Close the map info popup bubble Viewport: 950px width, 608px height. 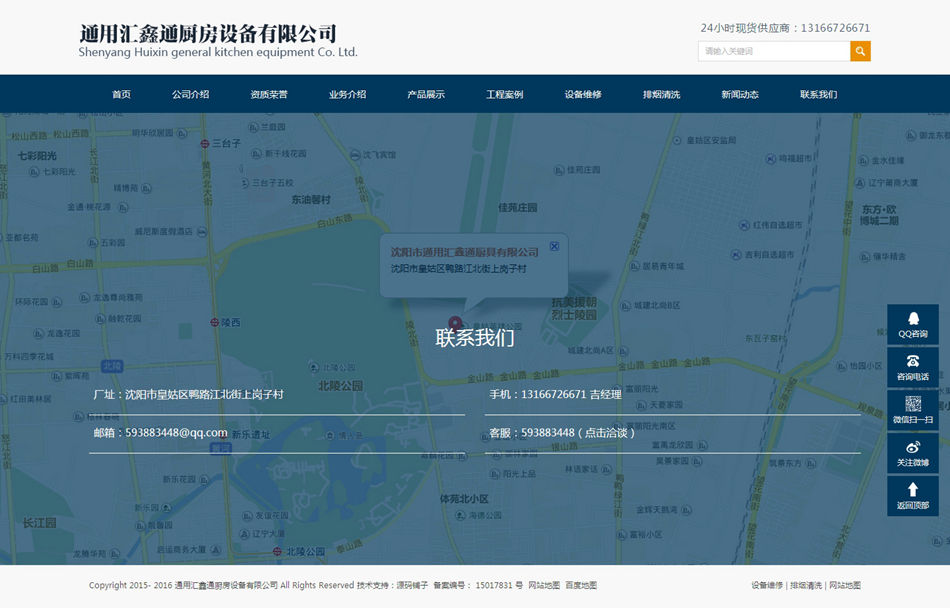click(554, 246)
